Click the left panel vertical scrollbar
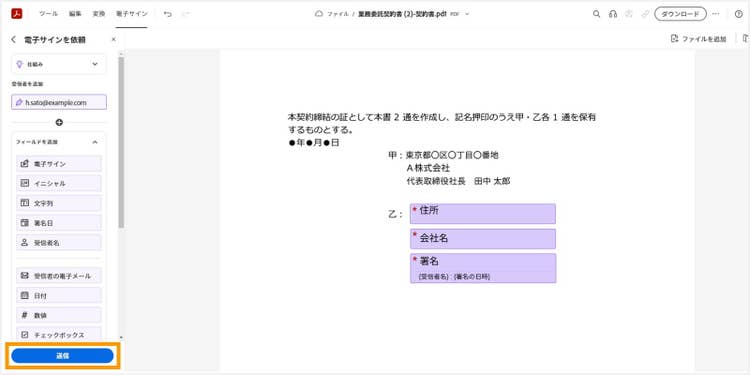This screenshot has width=750, height=375. (121, 143)
